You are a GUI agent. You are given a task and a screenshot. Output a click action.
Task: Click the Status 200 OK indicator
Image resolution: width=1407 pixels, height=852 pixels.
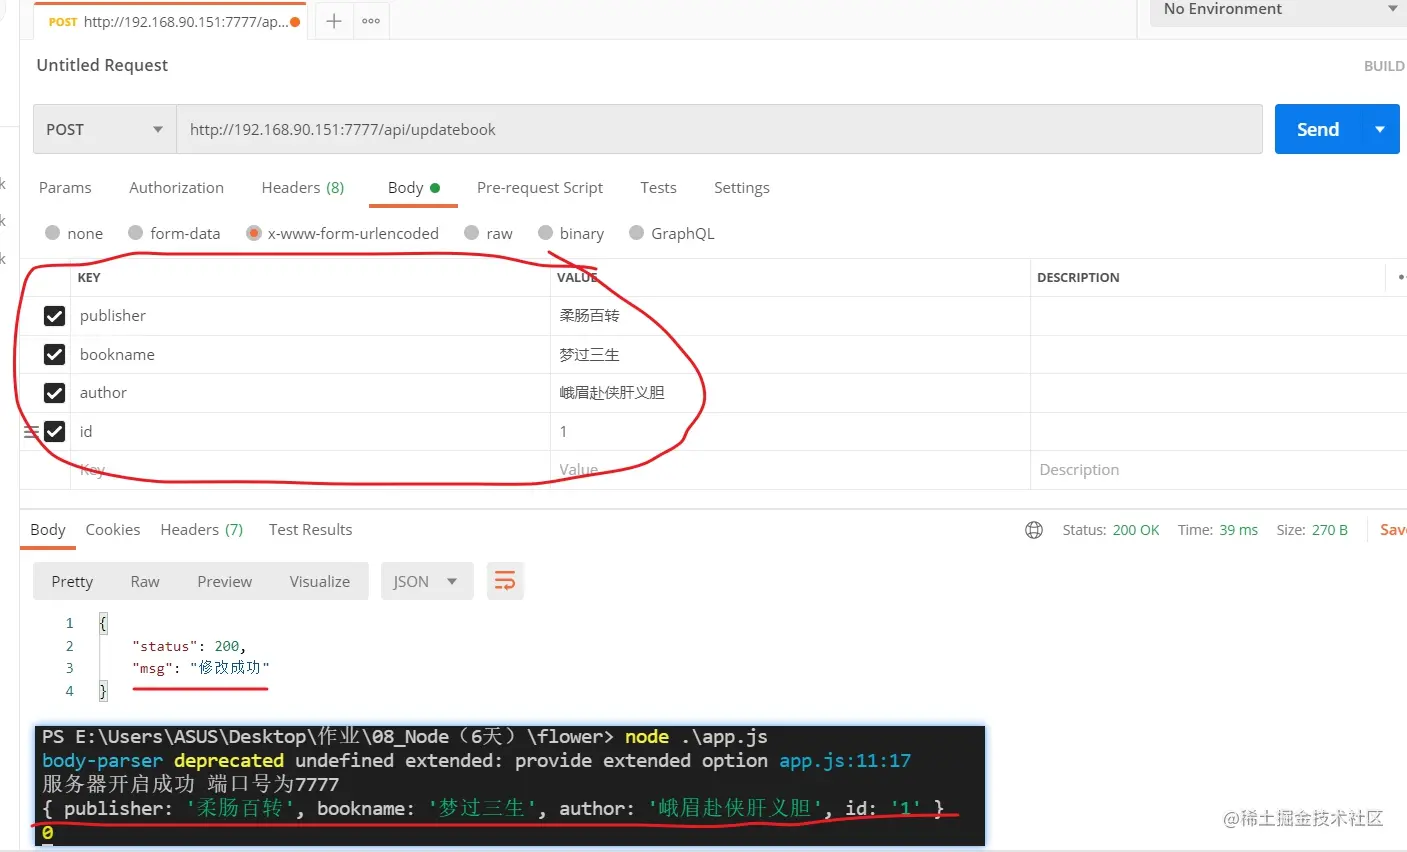[x=1111, y=530]
